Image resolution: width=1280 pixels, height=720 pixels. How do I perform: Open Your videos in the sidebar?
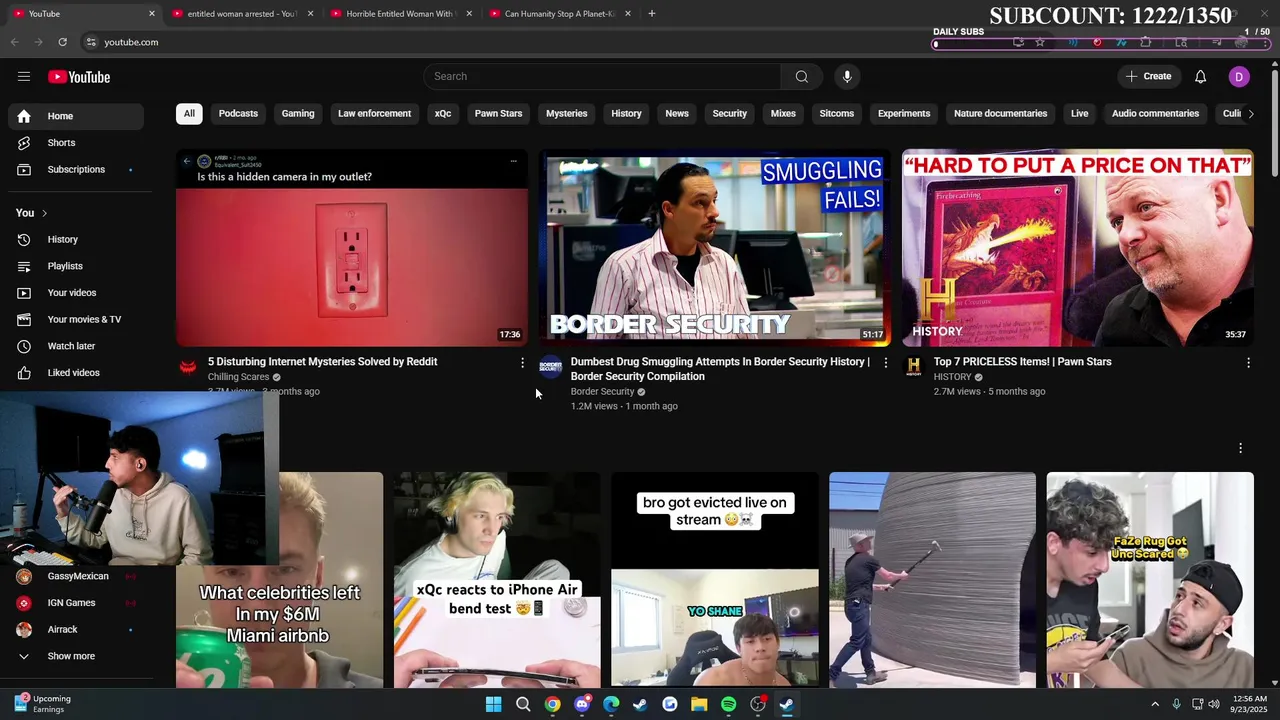click(76, 293)
